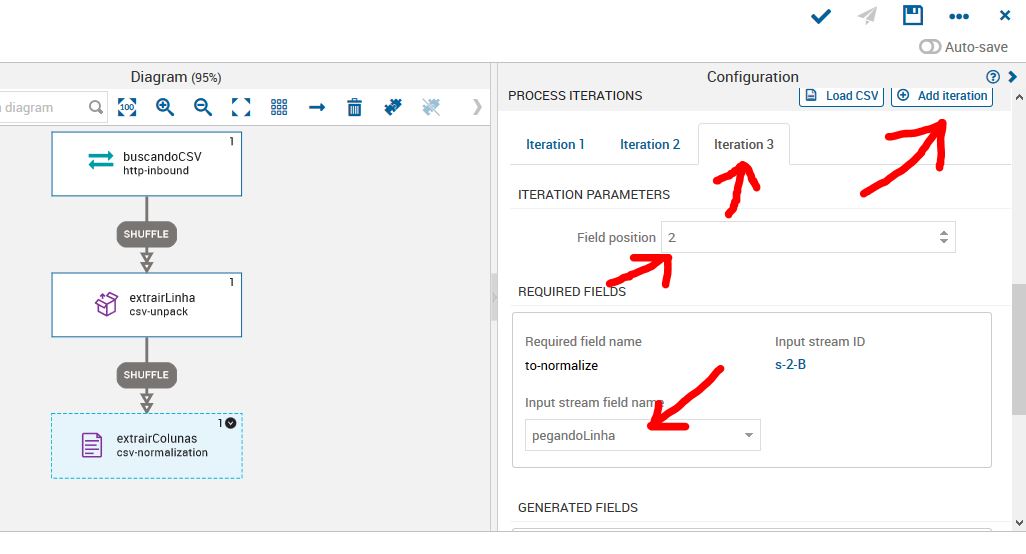Screen dimensions: 1026x554
Task: Switch to the Iteration 2 tab
Action: click(649, 144)
